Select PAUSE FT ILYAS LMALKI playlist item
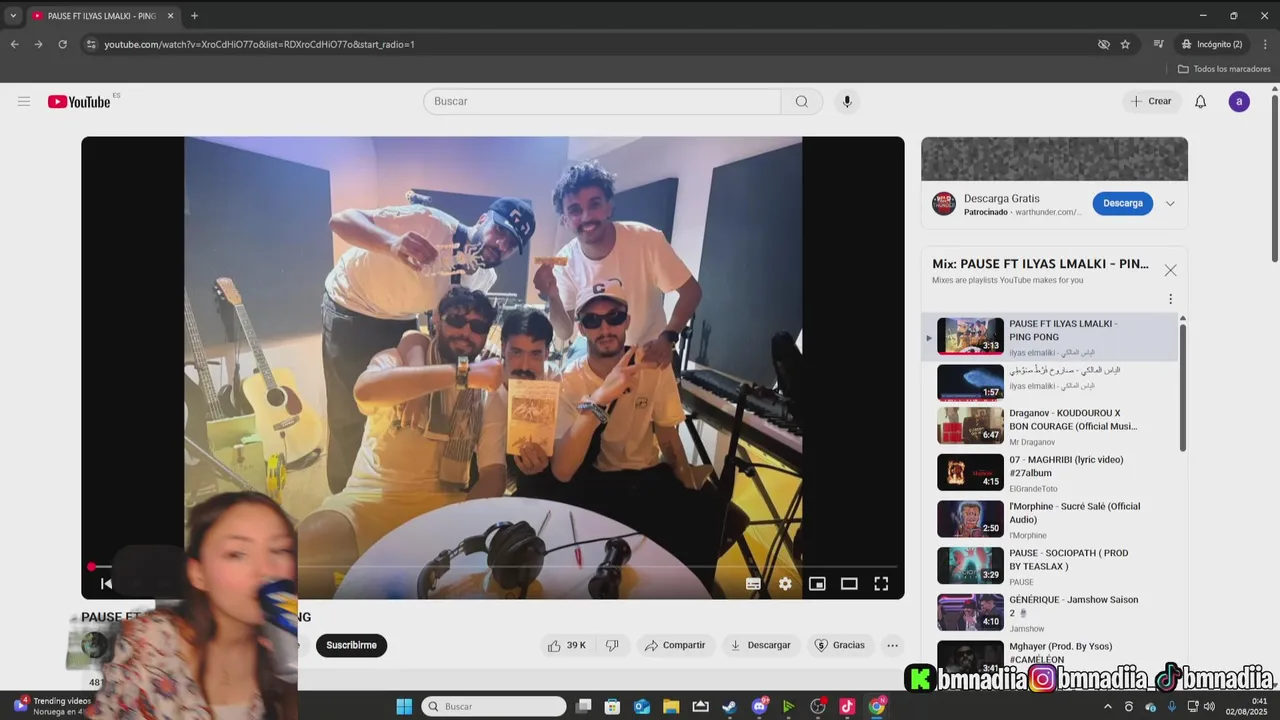The width and height of the screenshot is (1280, 720). (1050, 336)
